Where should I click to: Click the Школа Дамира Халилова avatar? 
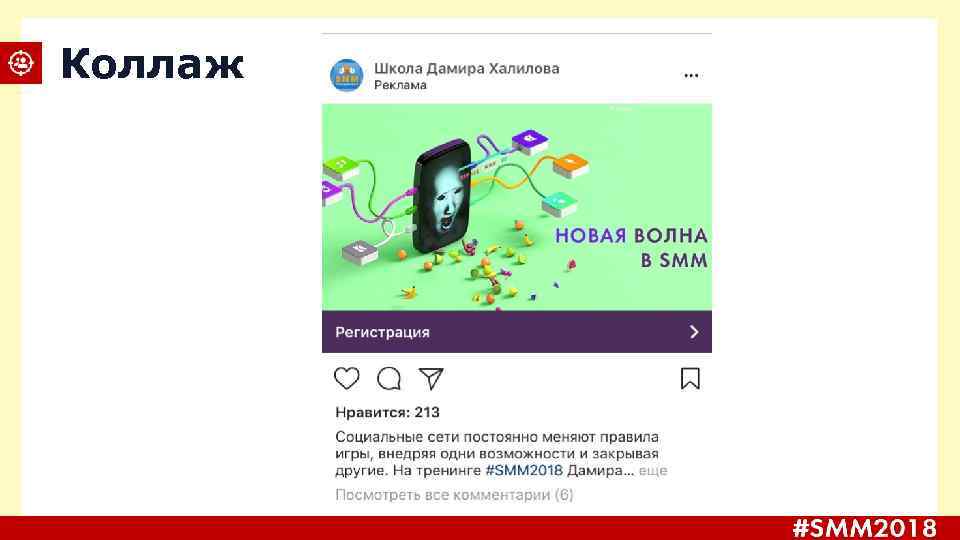click(x=347, y=75)
